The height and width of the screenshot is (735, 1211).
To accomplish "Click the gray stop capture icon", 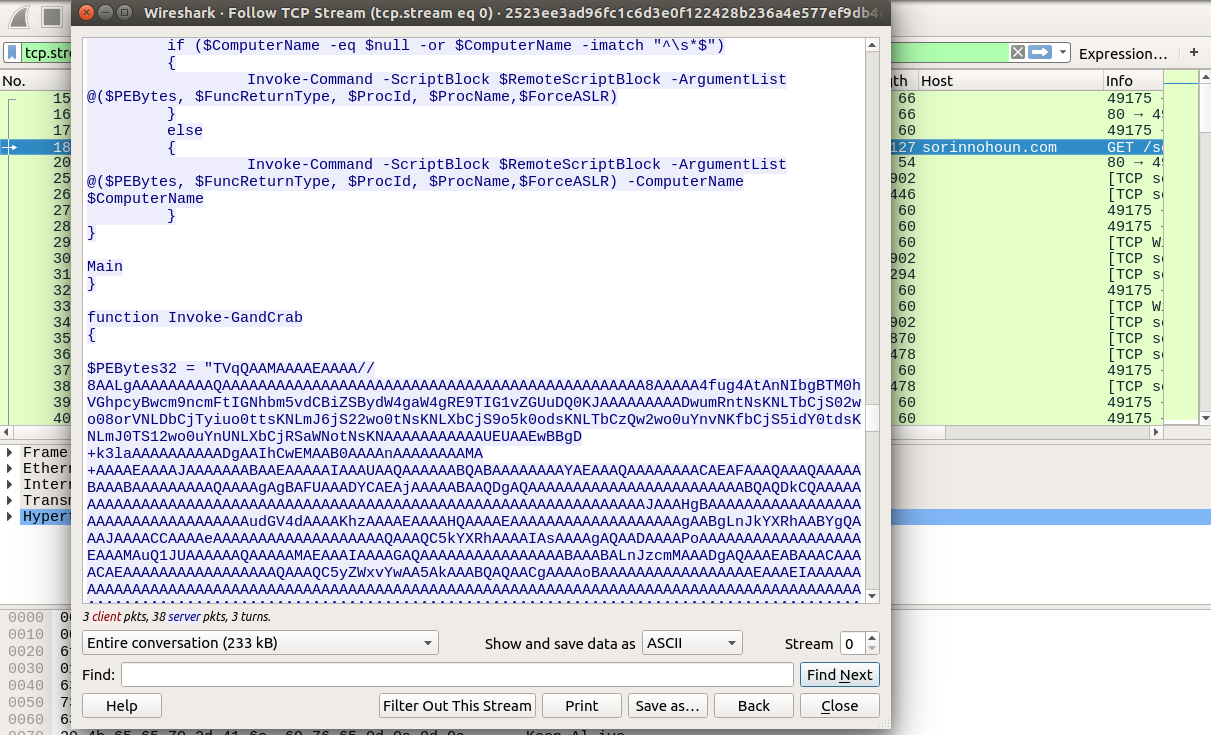I will point(50,16).
